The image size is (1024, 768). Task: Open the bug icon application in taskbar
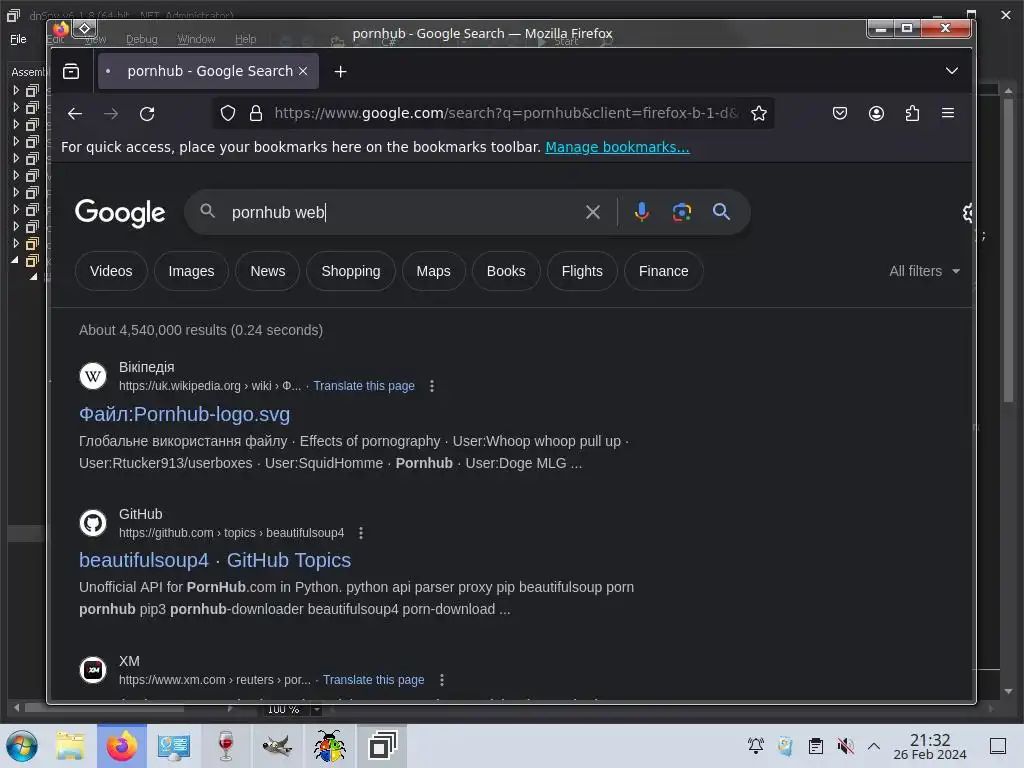pos(329,746)
